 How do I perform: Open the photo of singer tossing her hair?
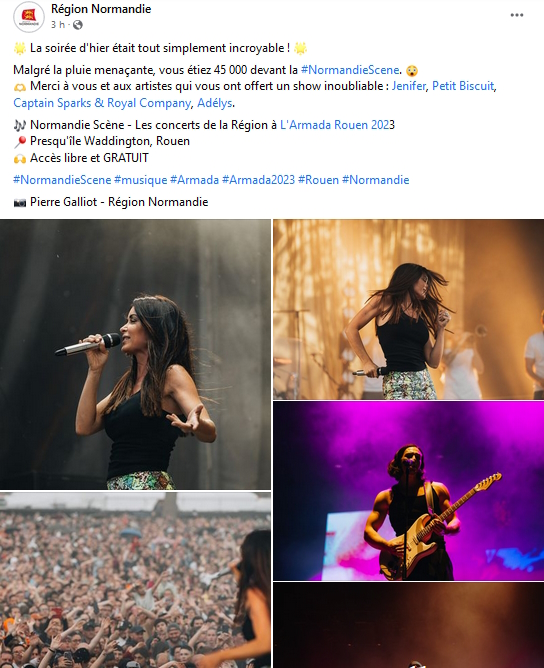pos(409,309)
